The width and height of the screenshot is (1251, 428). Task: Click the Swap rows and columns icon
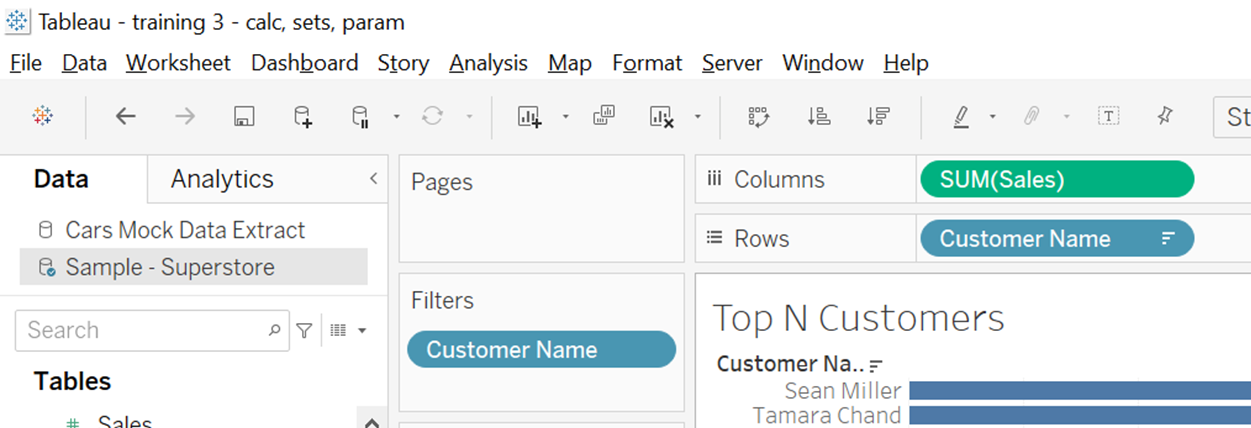coord(759,117)
